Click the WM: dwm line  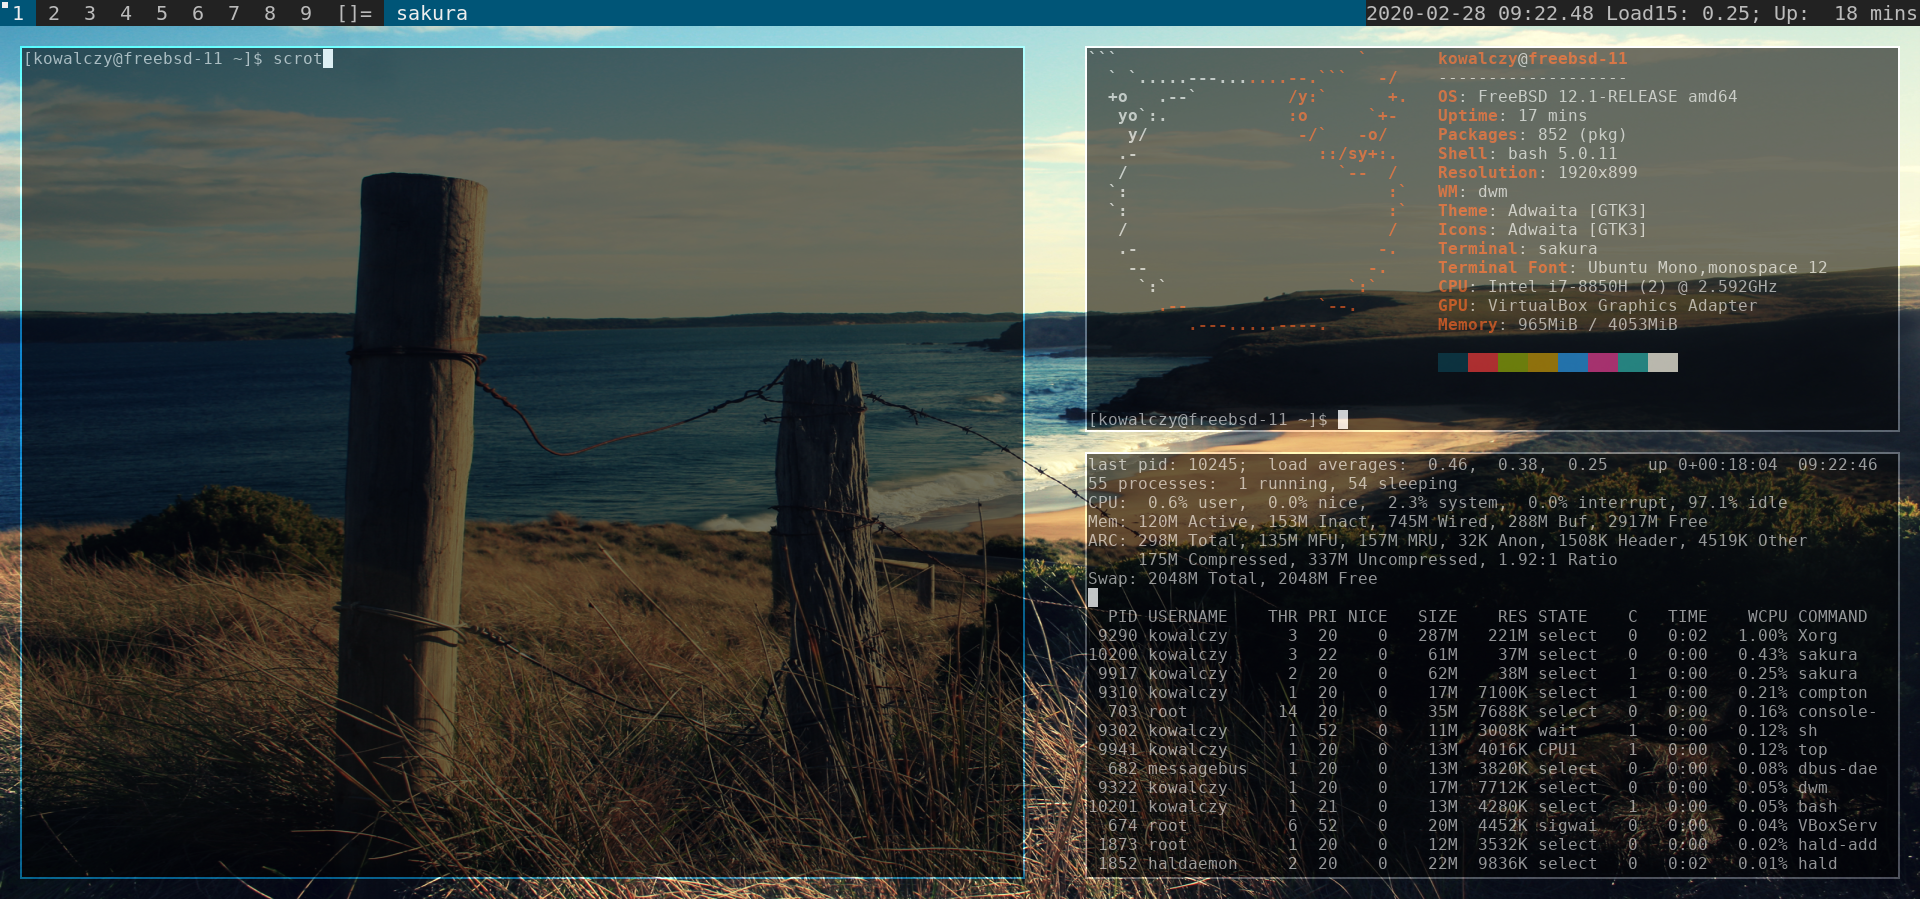[x=1472, y=191]
